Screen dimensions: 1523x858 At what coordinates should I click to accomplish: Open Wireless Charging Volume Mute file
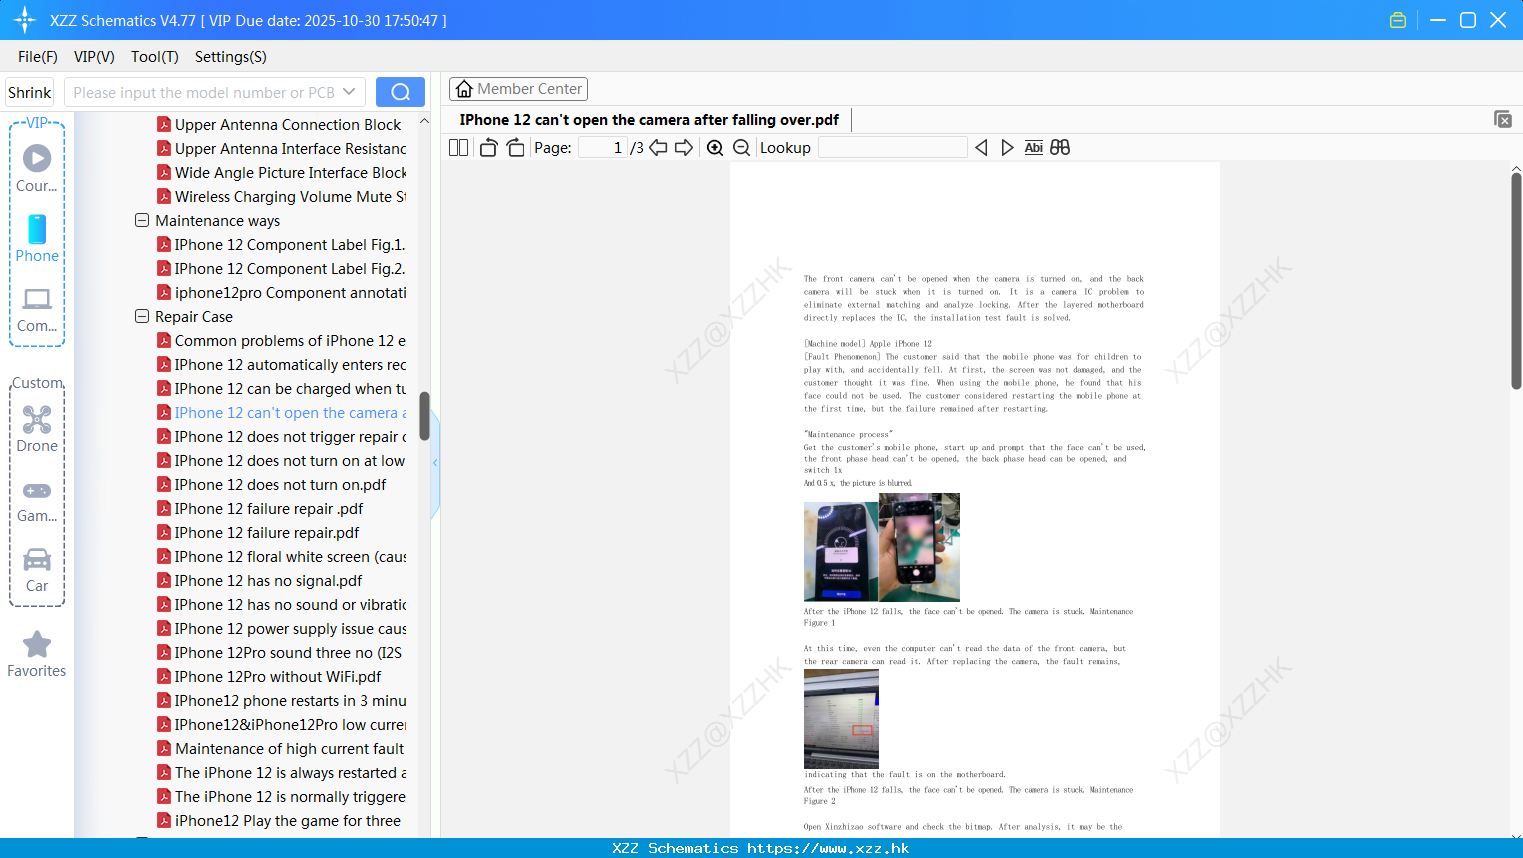282,196
